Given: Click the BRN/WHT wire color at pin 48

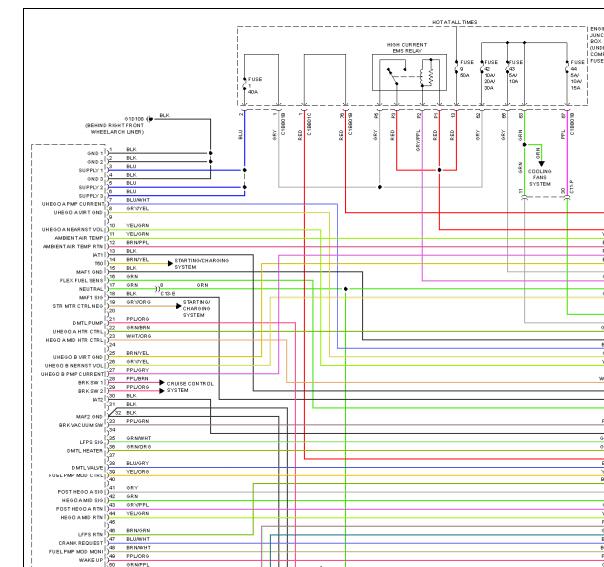Looking at the screenshot, I should [x=139, y=548].
